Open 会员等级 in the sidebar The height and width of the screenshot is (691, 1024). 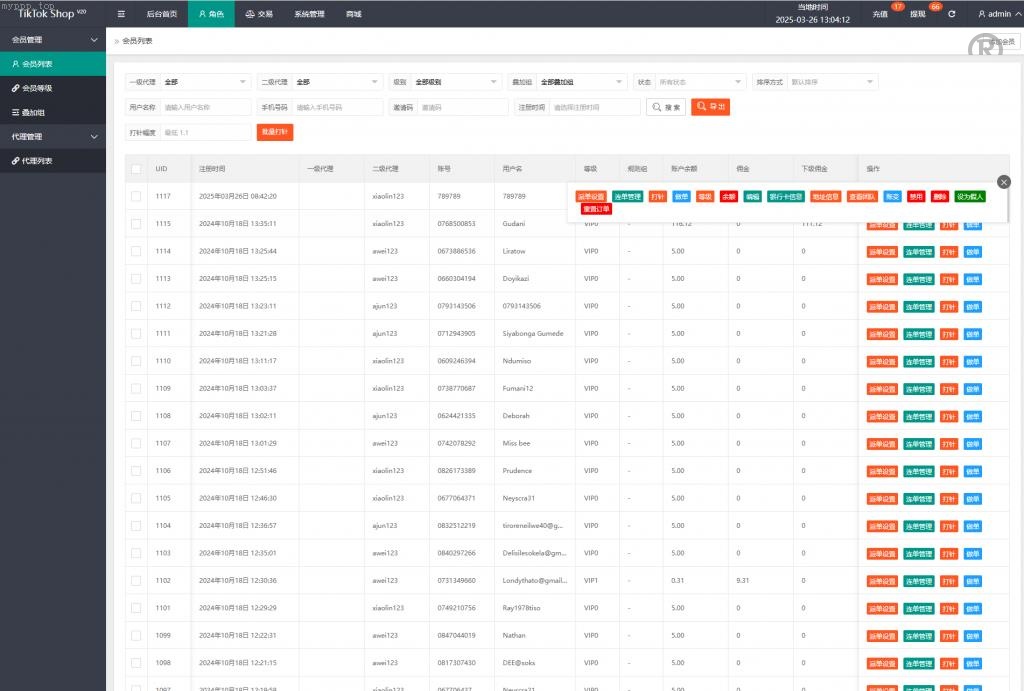37,88
